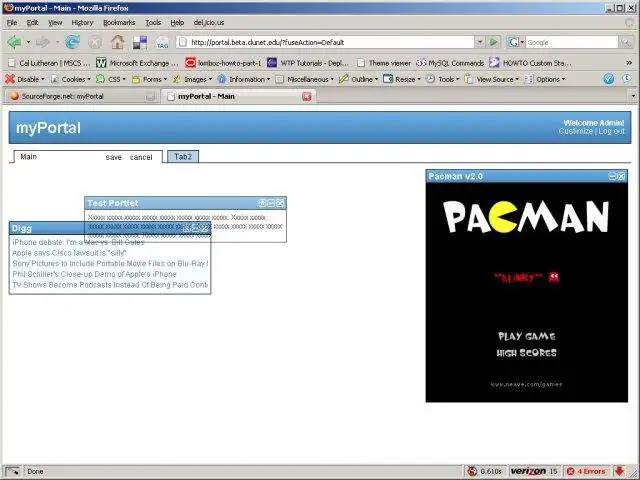Click status bar icon left of Done

click(x=12, y=471)
